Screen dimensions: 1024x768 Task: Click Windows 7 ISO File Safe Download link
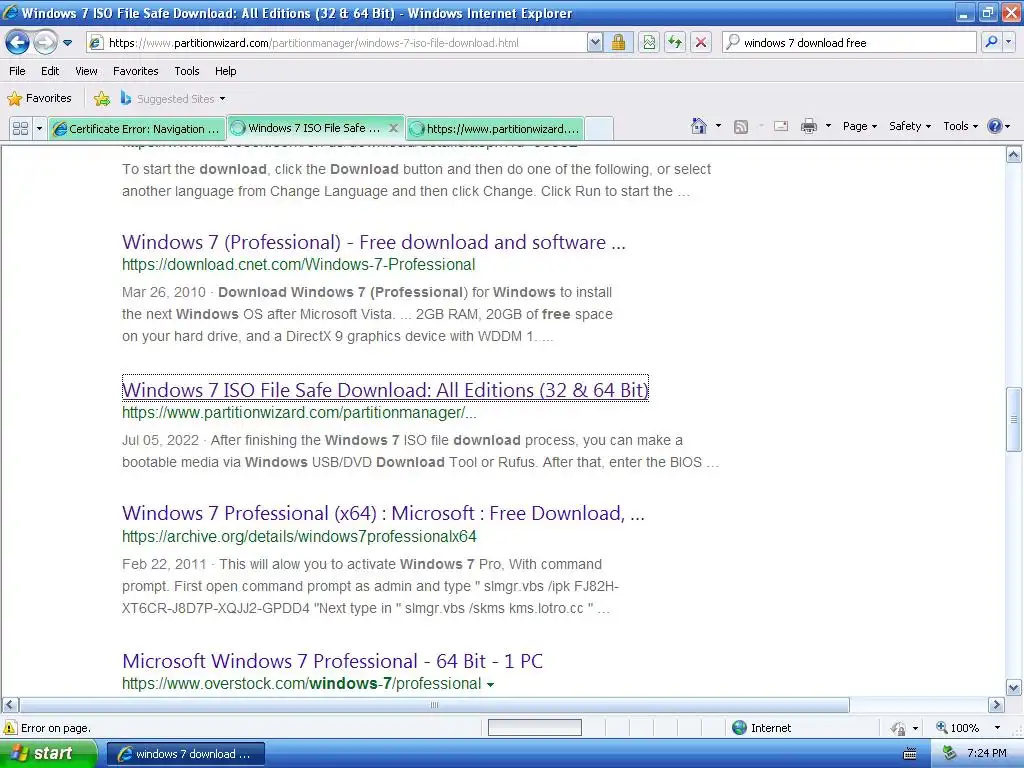point(385,390)
